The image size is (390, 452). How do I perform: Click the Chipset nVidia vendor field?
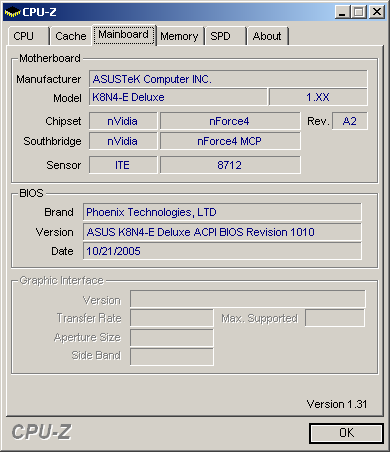click(x=123, y=121)
